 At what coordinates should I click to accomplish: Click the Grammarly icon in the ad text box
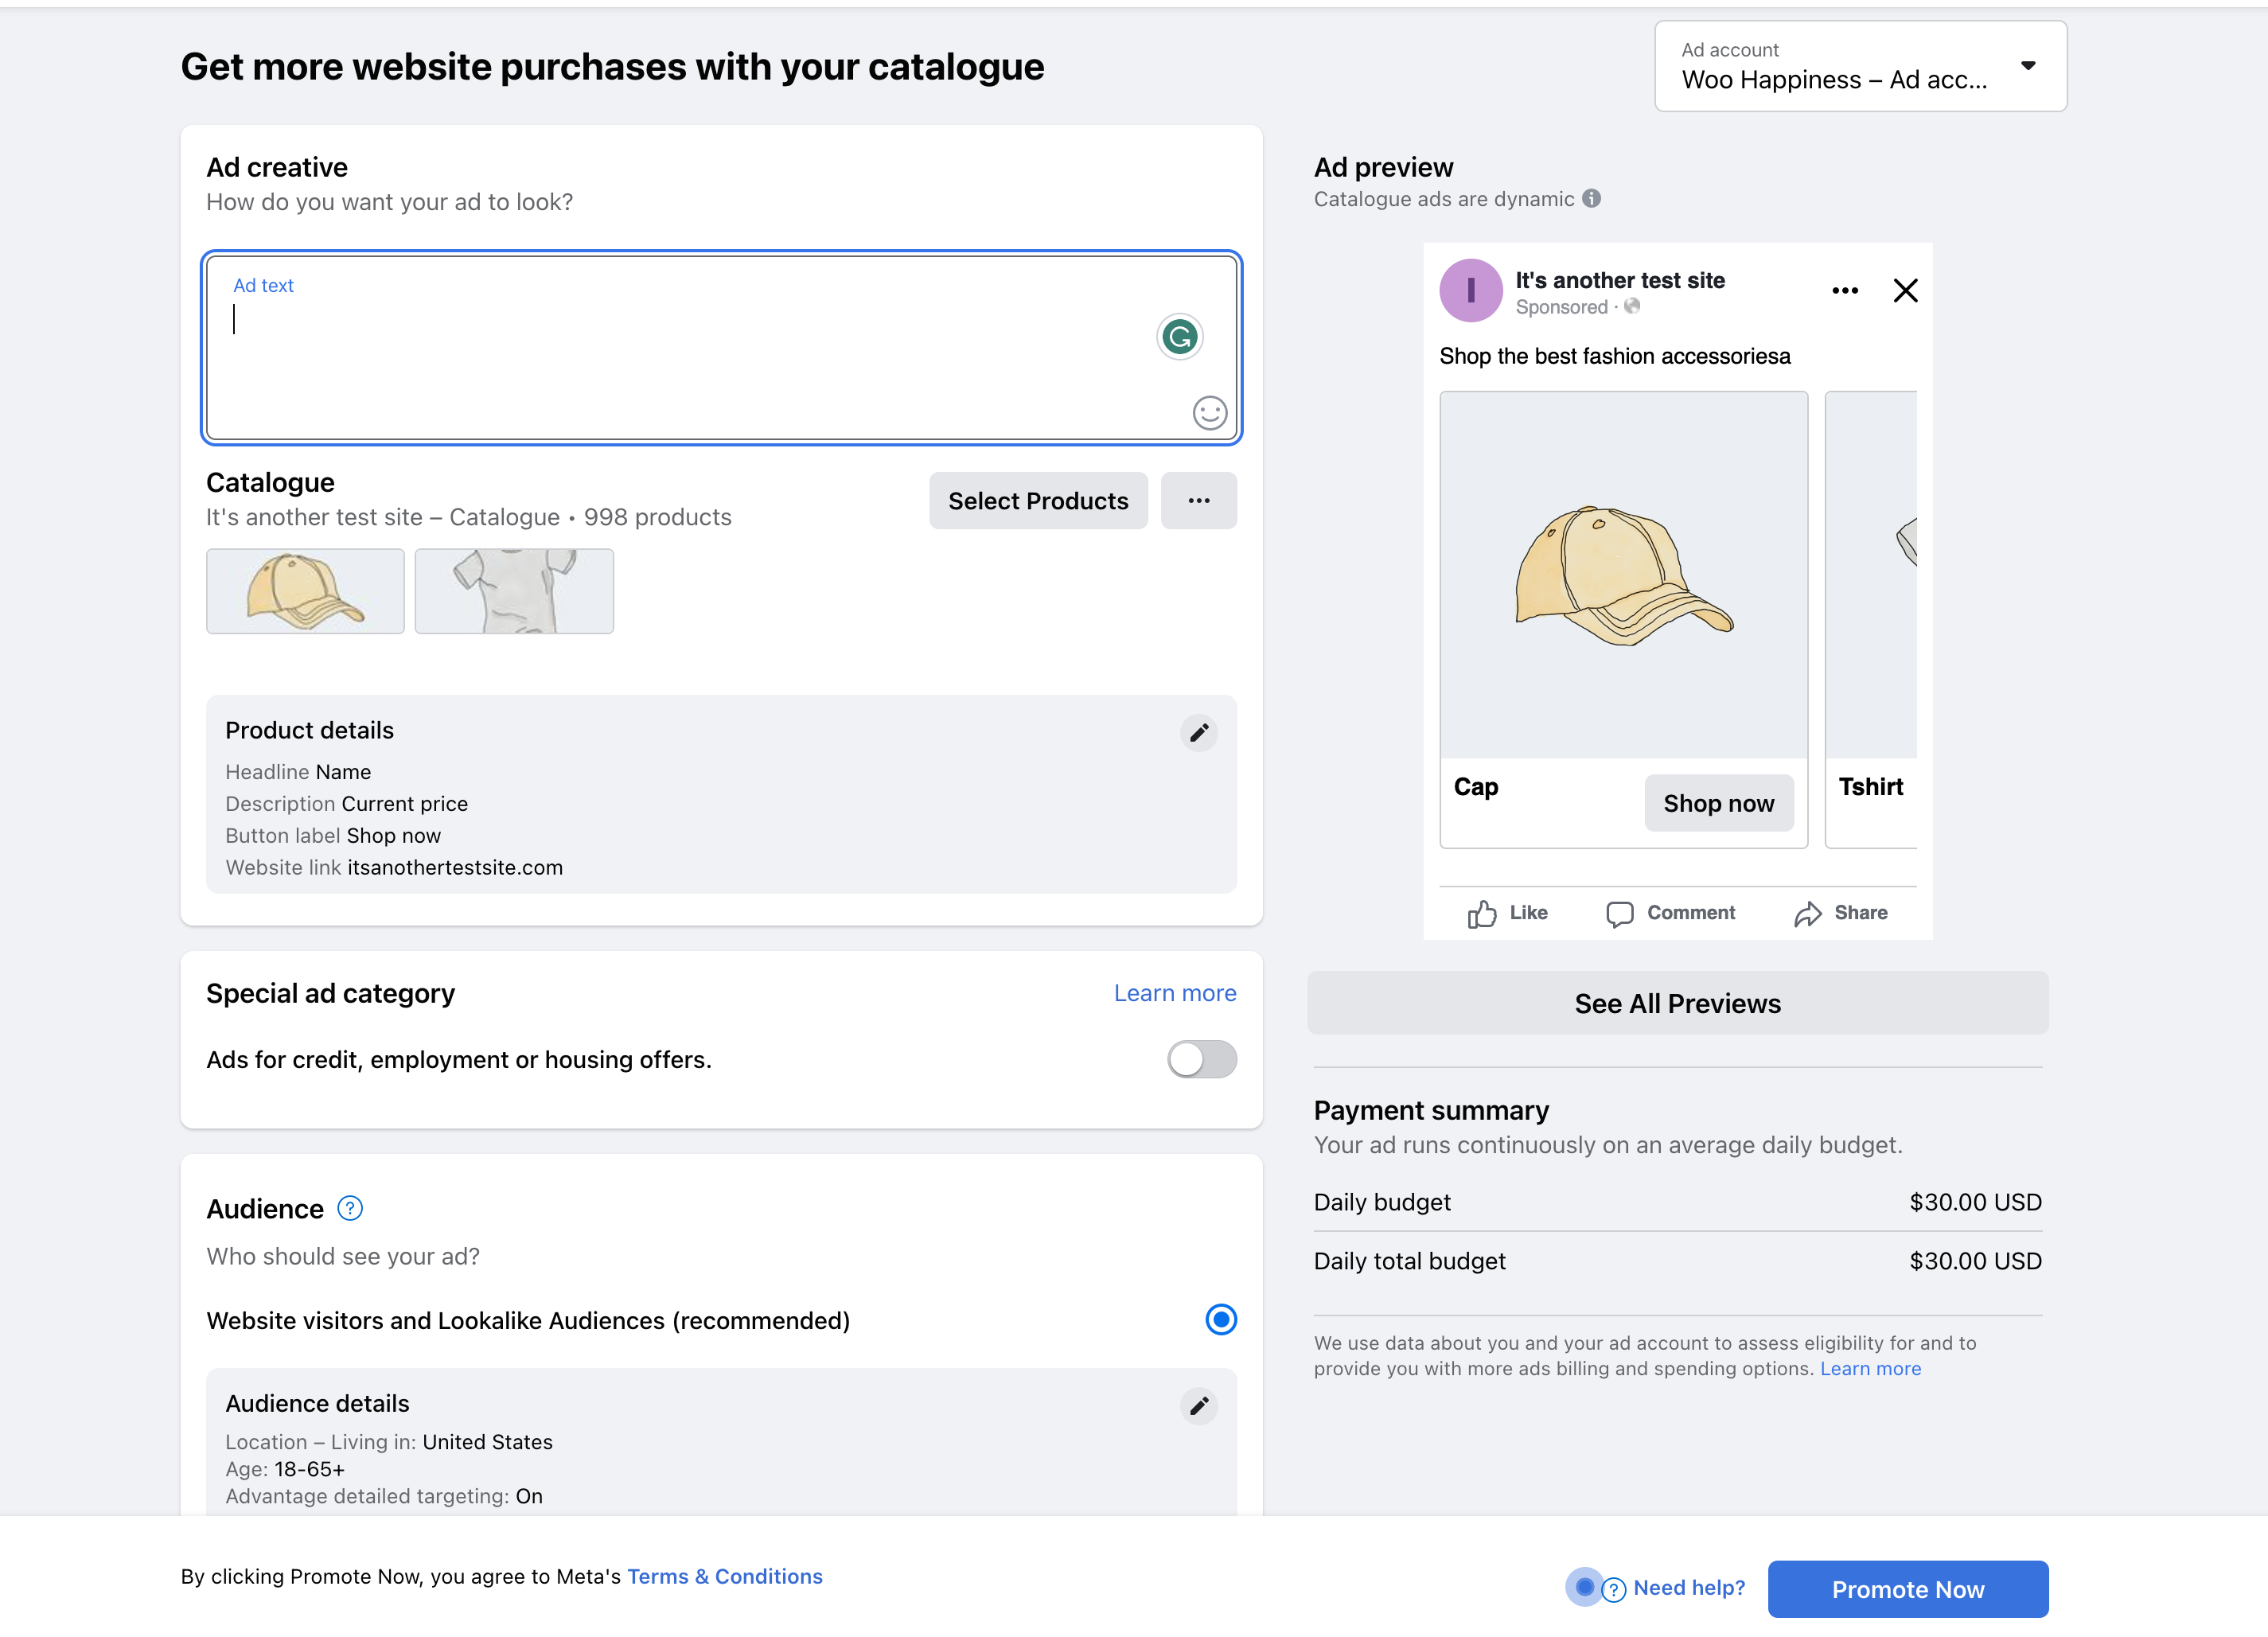click(x=1179, y=337)
